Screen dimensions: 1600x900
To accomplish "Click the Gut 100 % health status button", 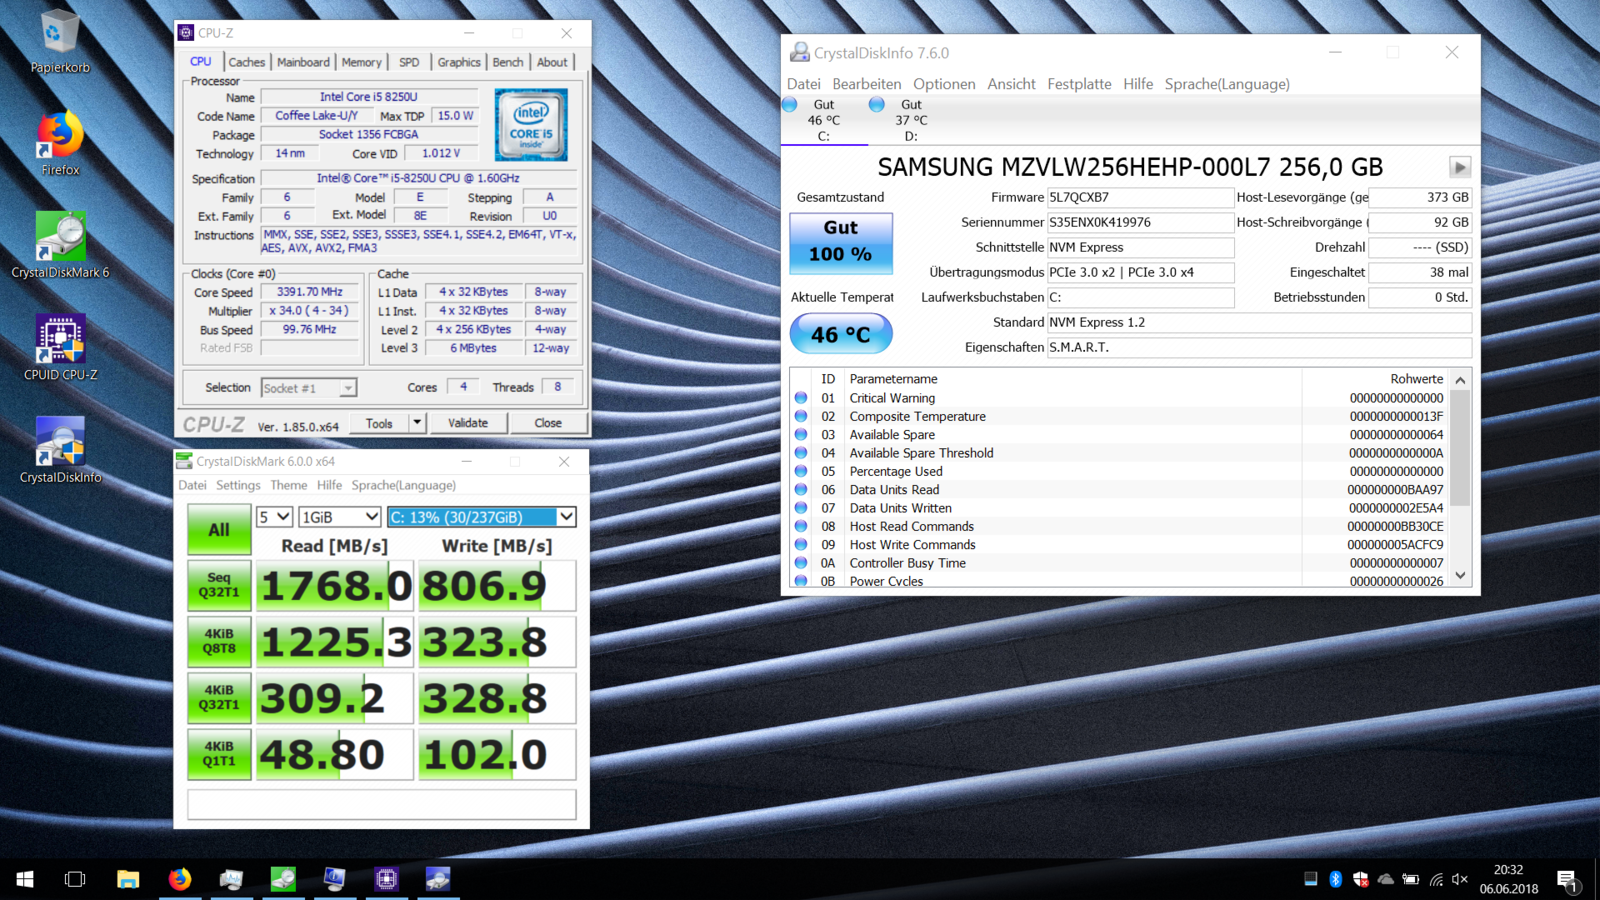I will [841, 242].
